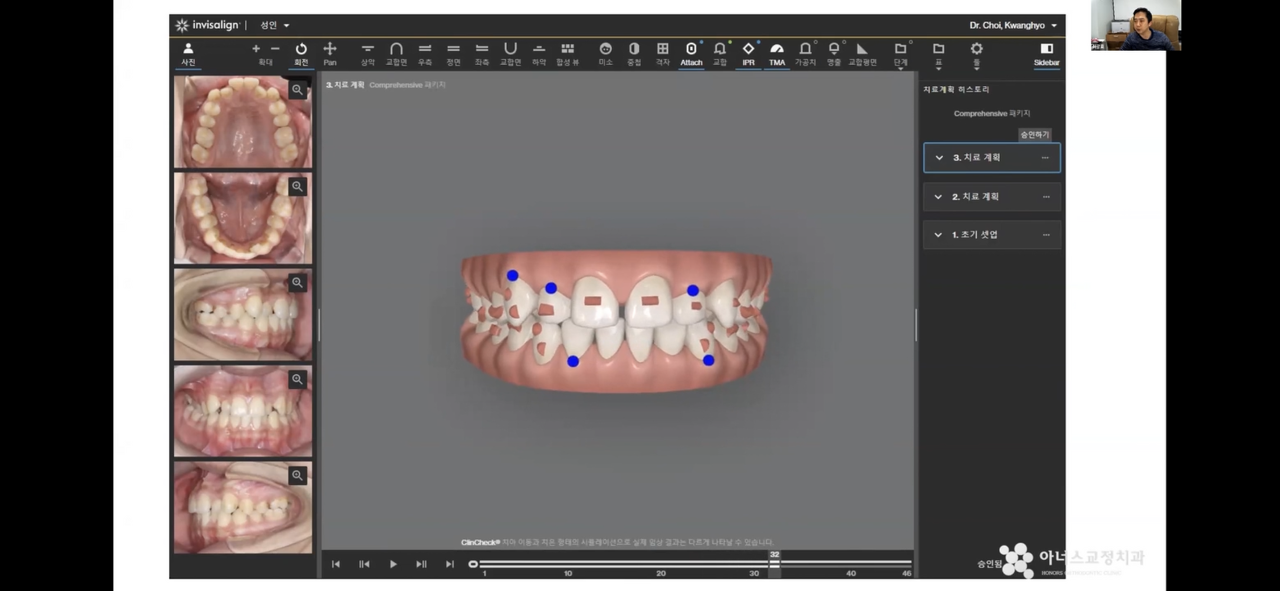1280x591 pixels.
Task: Select the 2. 치료 계획 history item
Action: [x=992, y=197]
